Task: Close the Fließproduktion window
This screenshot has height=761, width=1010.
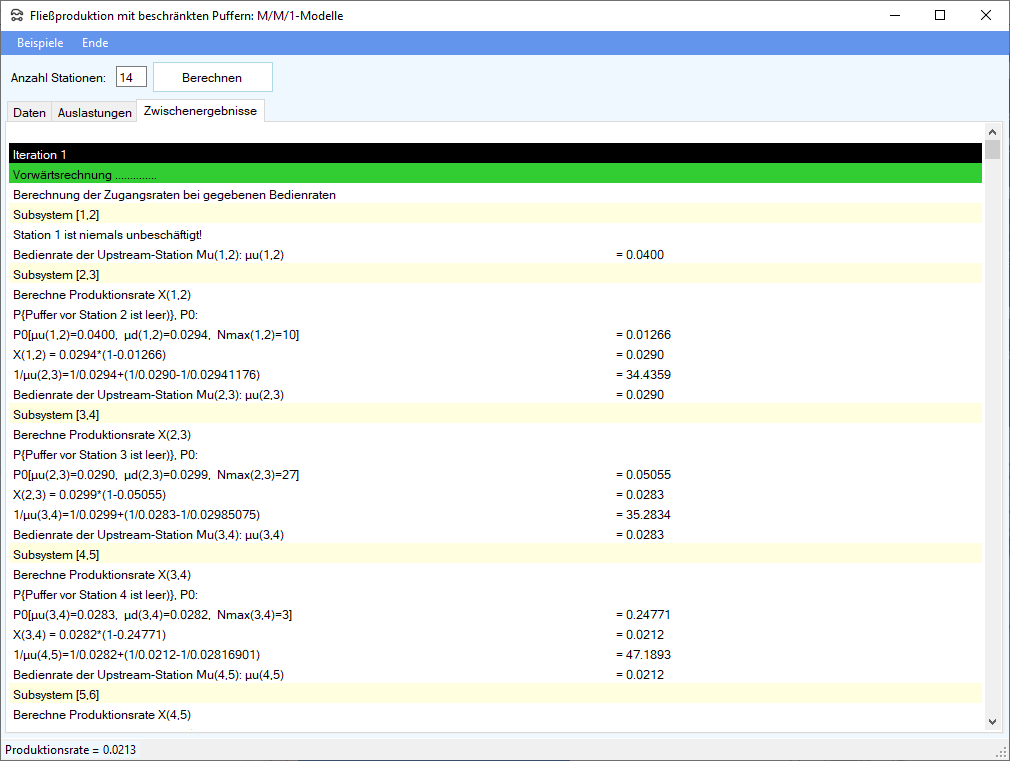Action: (x=985, y=16)
